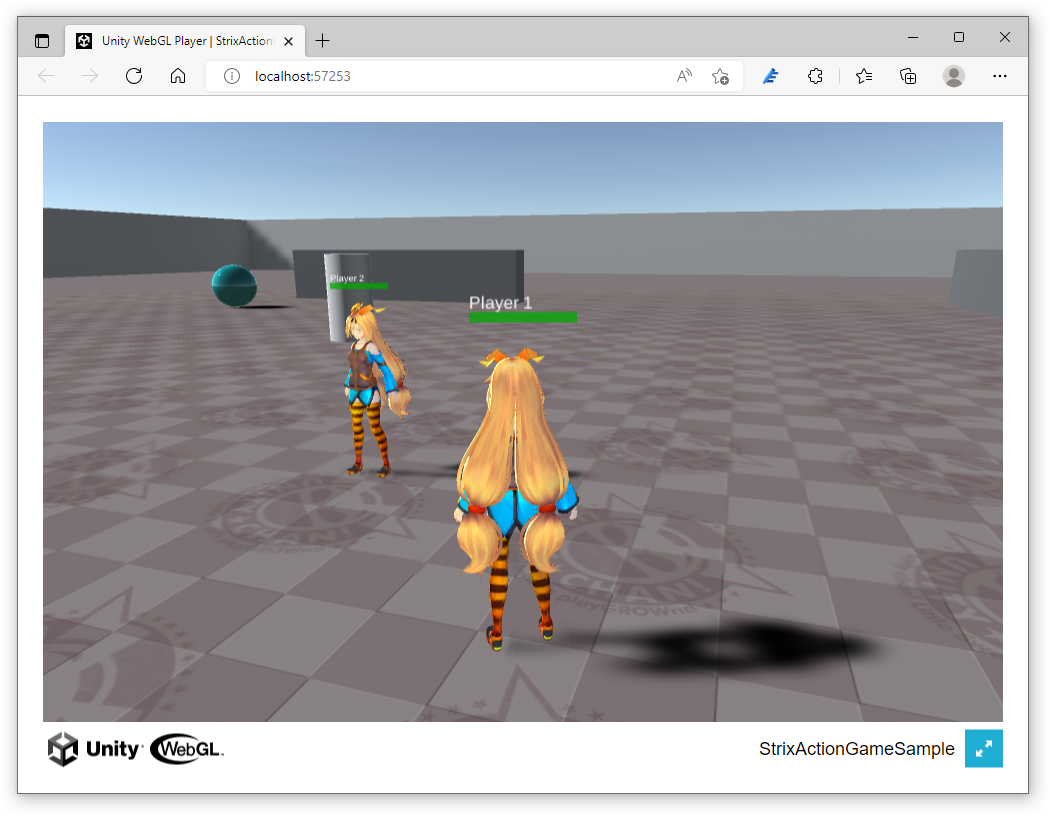Toggle the vertical tabs actions button
Viewport: 1050px width, 816px height.
[42, 41]
